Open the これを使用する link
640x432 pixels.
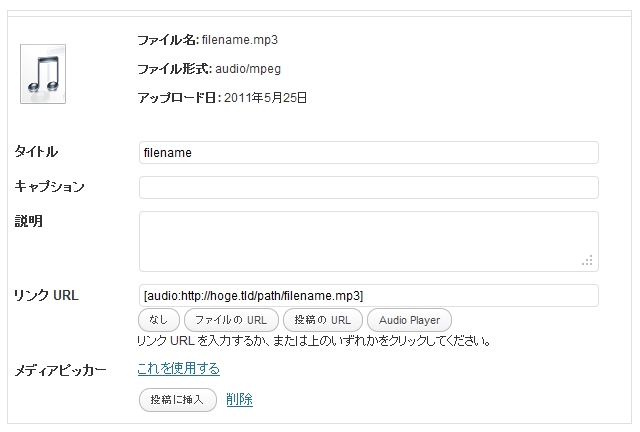[178, 369]
